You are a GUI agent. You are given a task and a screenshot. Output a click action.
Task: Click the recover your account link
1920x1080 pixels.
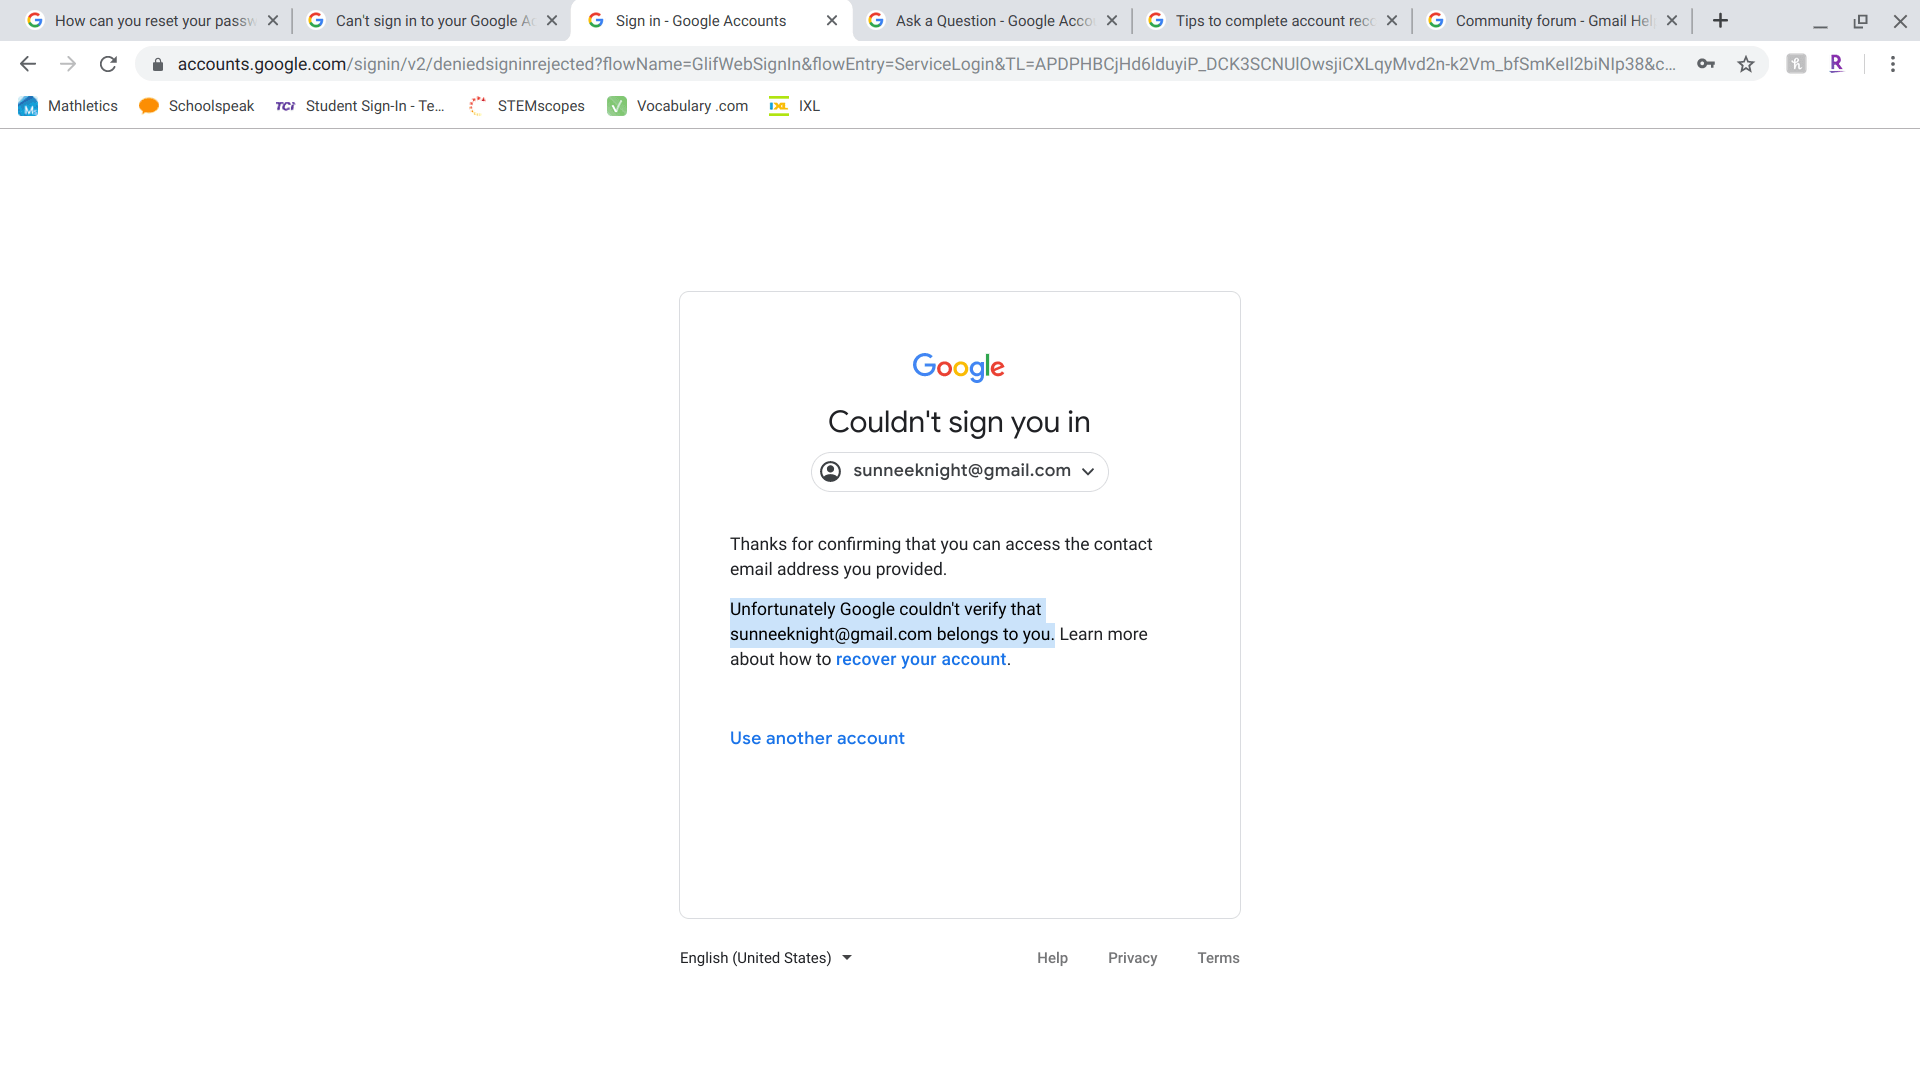[920, 660]
